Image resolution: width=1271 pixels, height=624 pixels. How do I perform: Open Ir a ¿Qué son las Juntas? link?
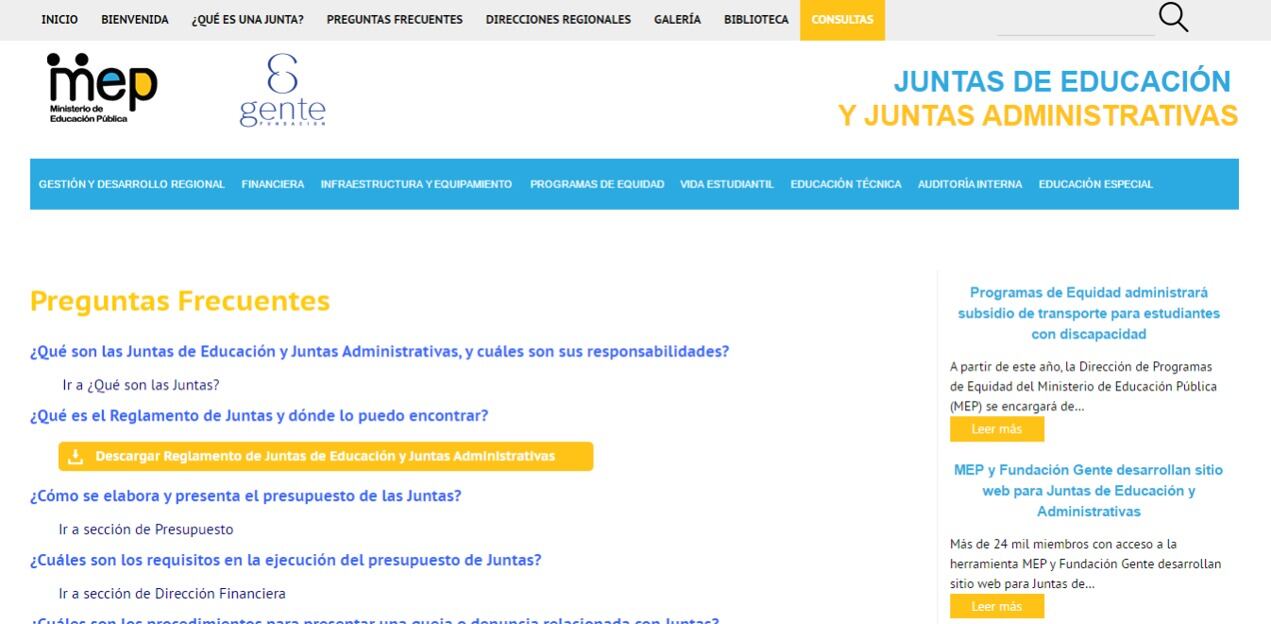coord(140,384)
